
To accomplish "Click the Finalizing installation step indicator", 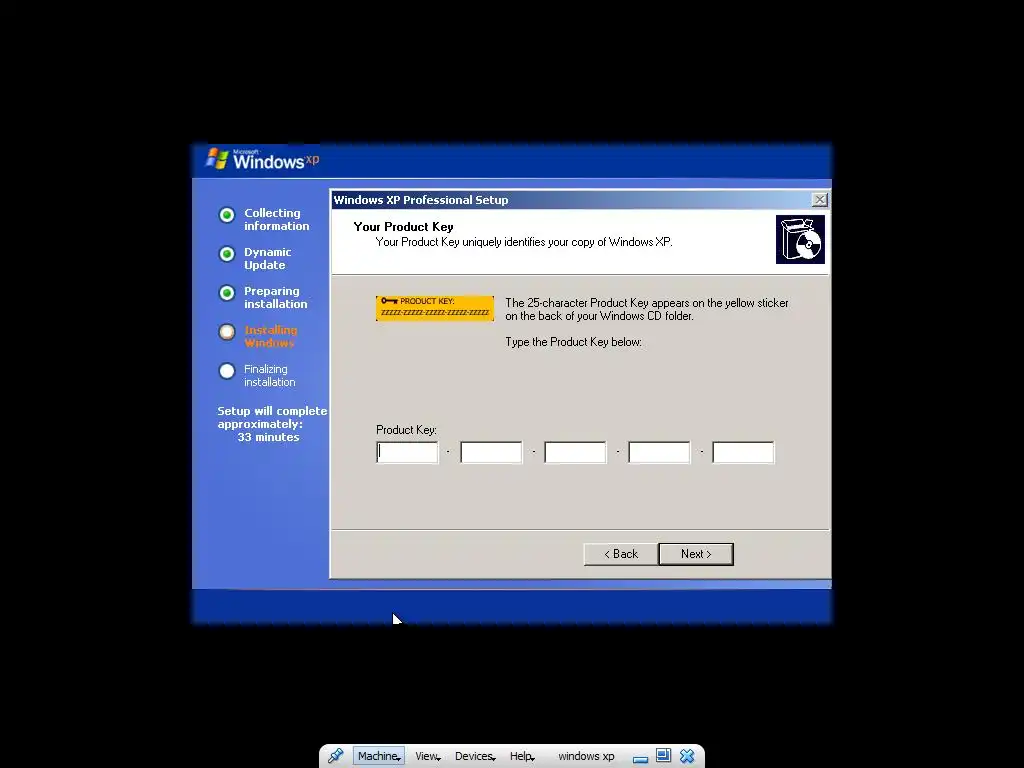I will click(227, 372).
